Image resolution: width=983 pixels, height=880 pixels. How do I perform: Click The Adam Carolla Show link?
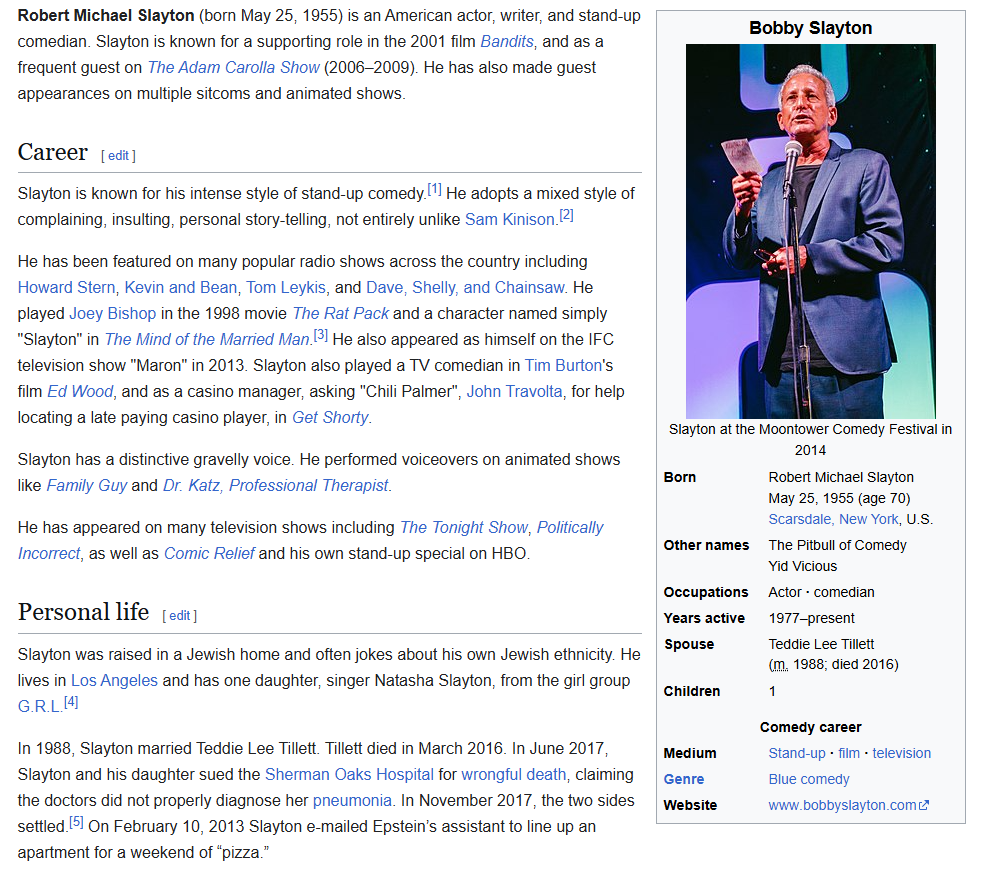point(233,68)
